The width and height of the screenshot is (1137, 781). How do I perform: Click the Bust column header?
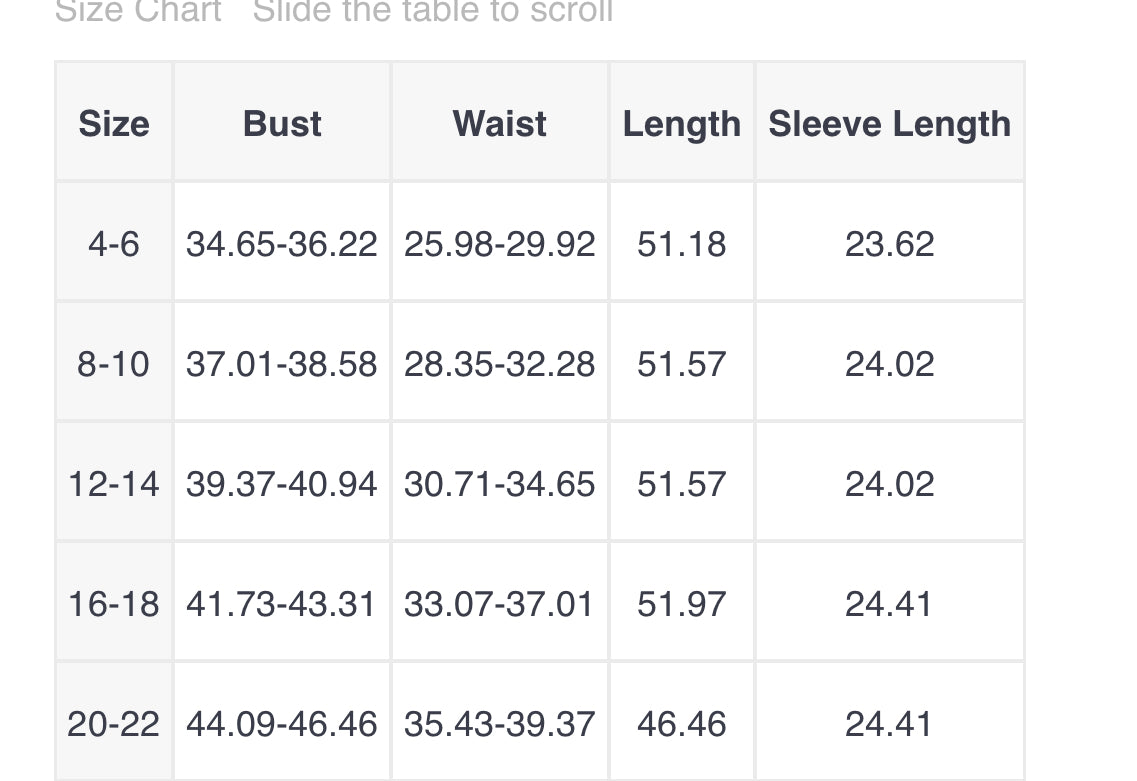282,124
